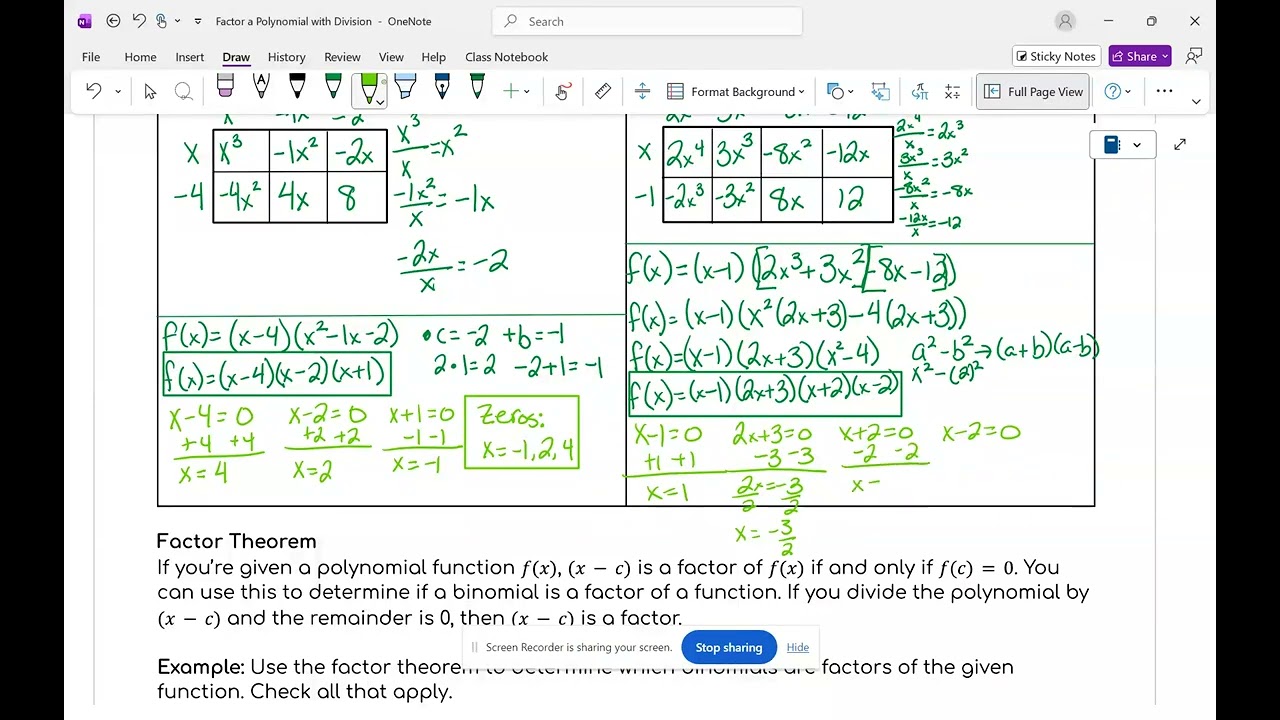Open the Class Notebook tab

point(506,57)
